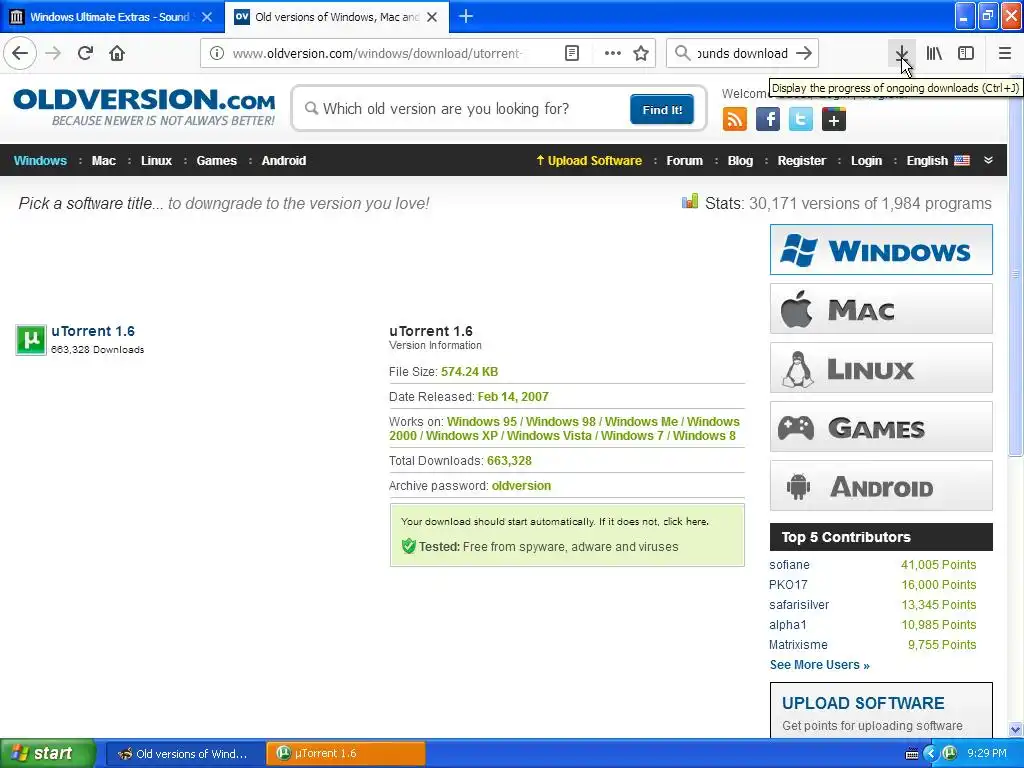
Task: Close the Old versions of Windows tab
Action: pyautogui.click(x=432, y=17)
